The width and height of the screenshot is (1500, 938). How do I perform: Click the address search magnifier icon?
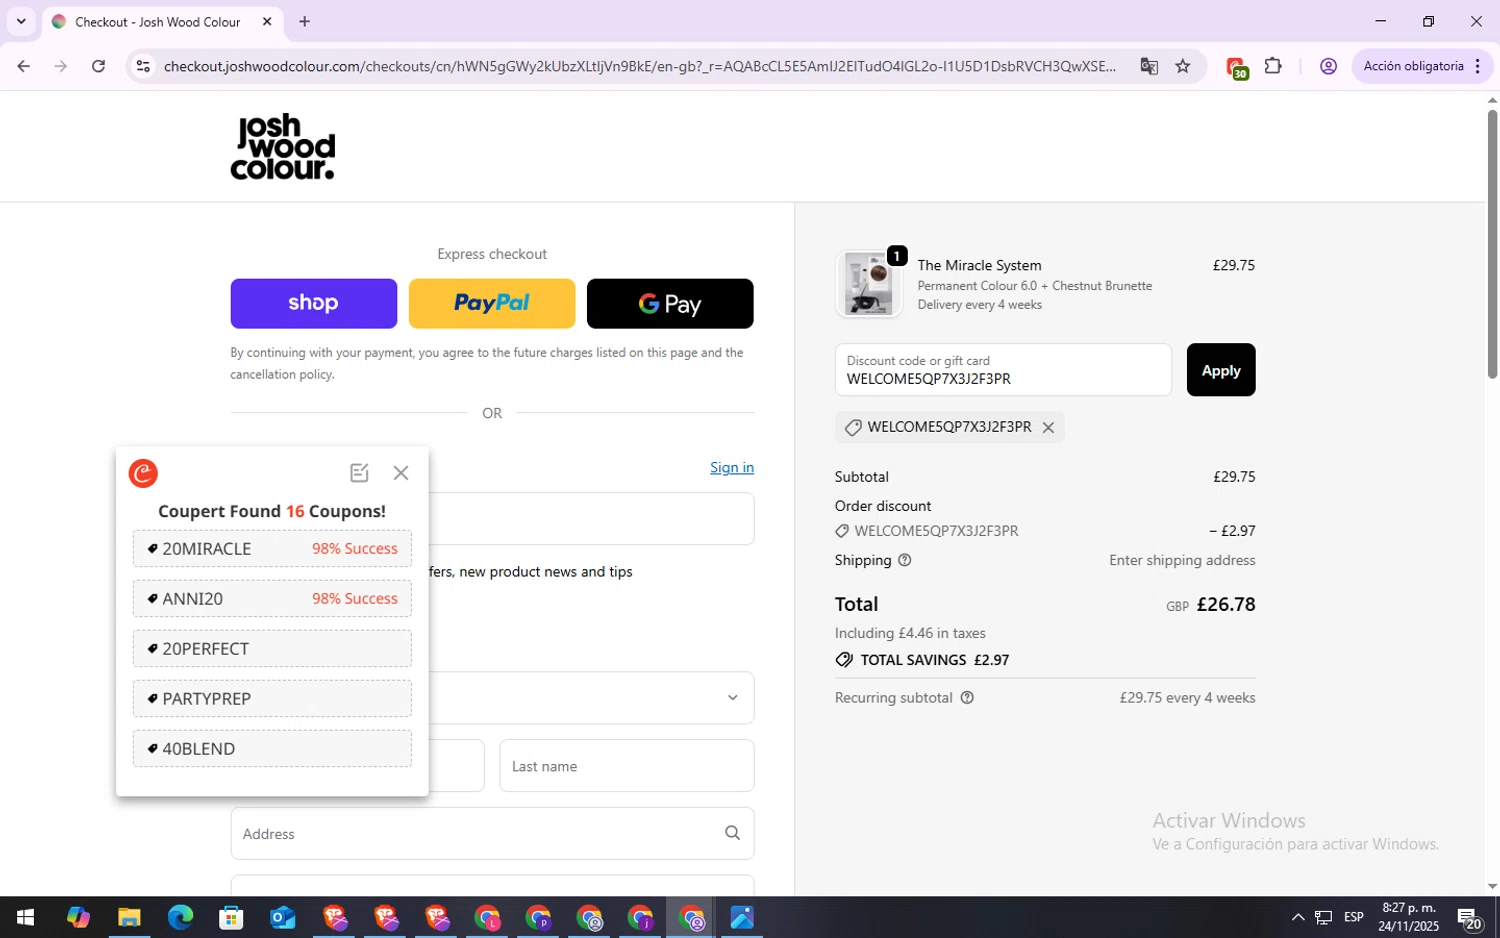(733, 833)
